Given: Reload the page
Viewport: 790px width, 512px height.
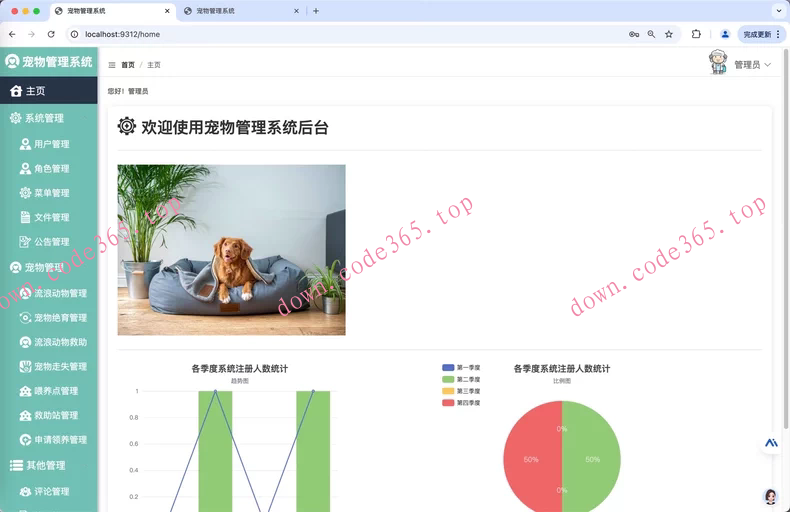Looking at the screenshot, I should tap(51, 34).
